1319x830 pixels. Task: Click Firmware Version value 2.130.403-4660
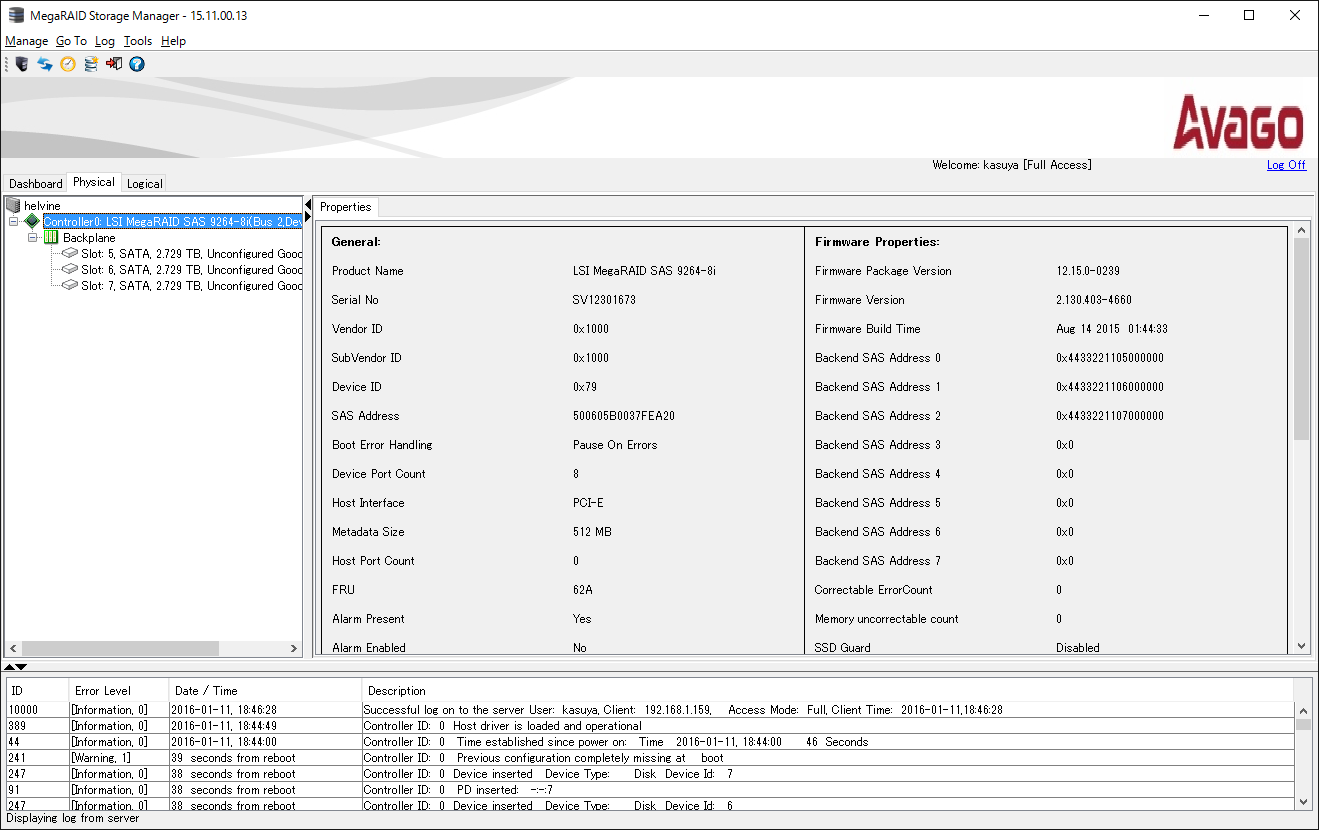coord(1094,300)
